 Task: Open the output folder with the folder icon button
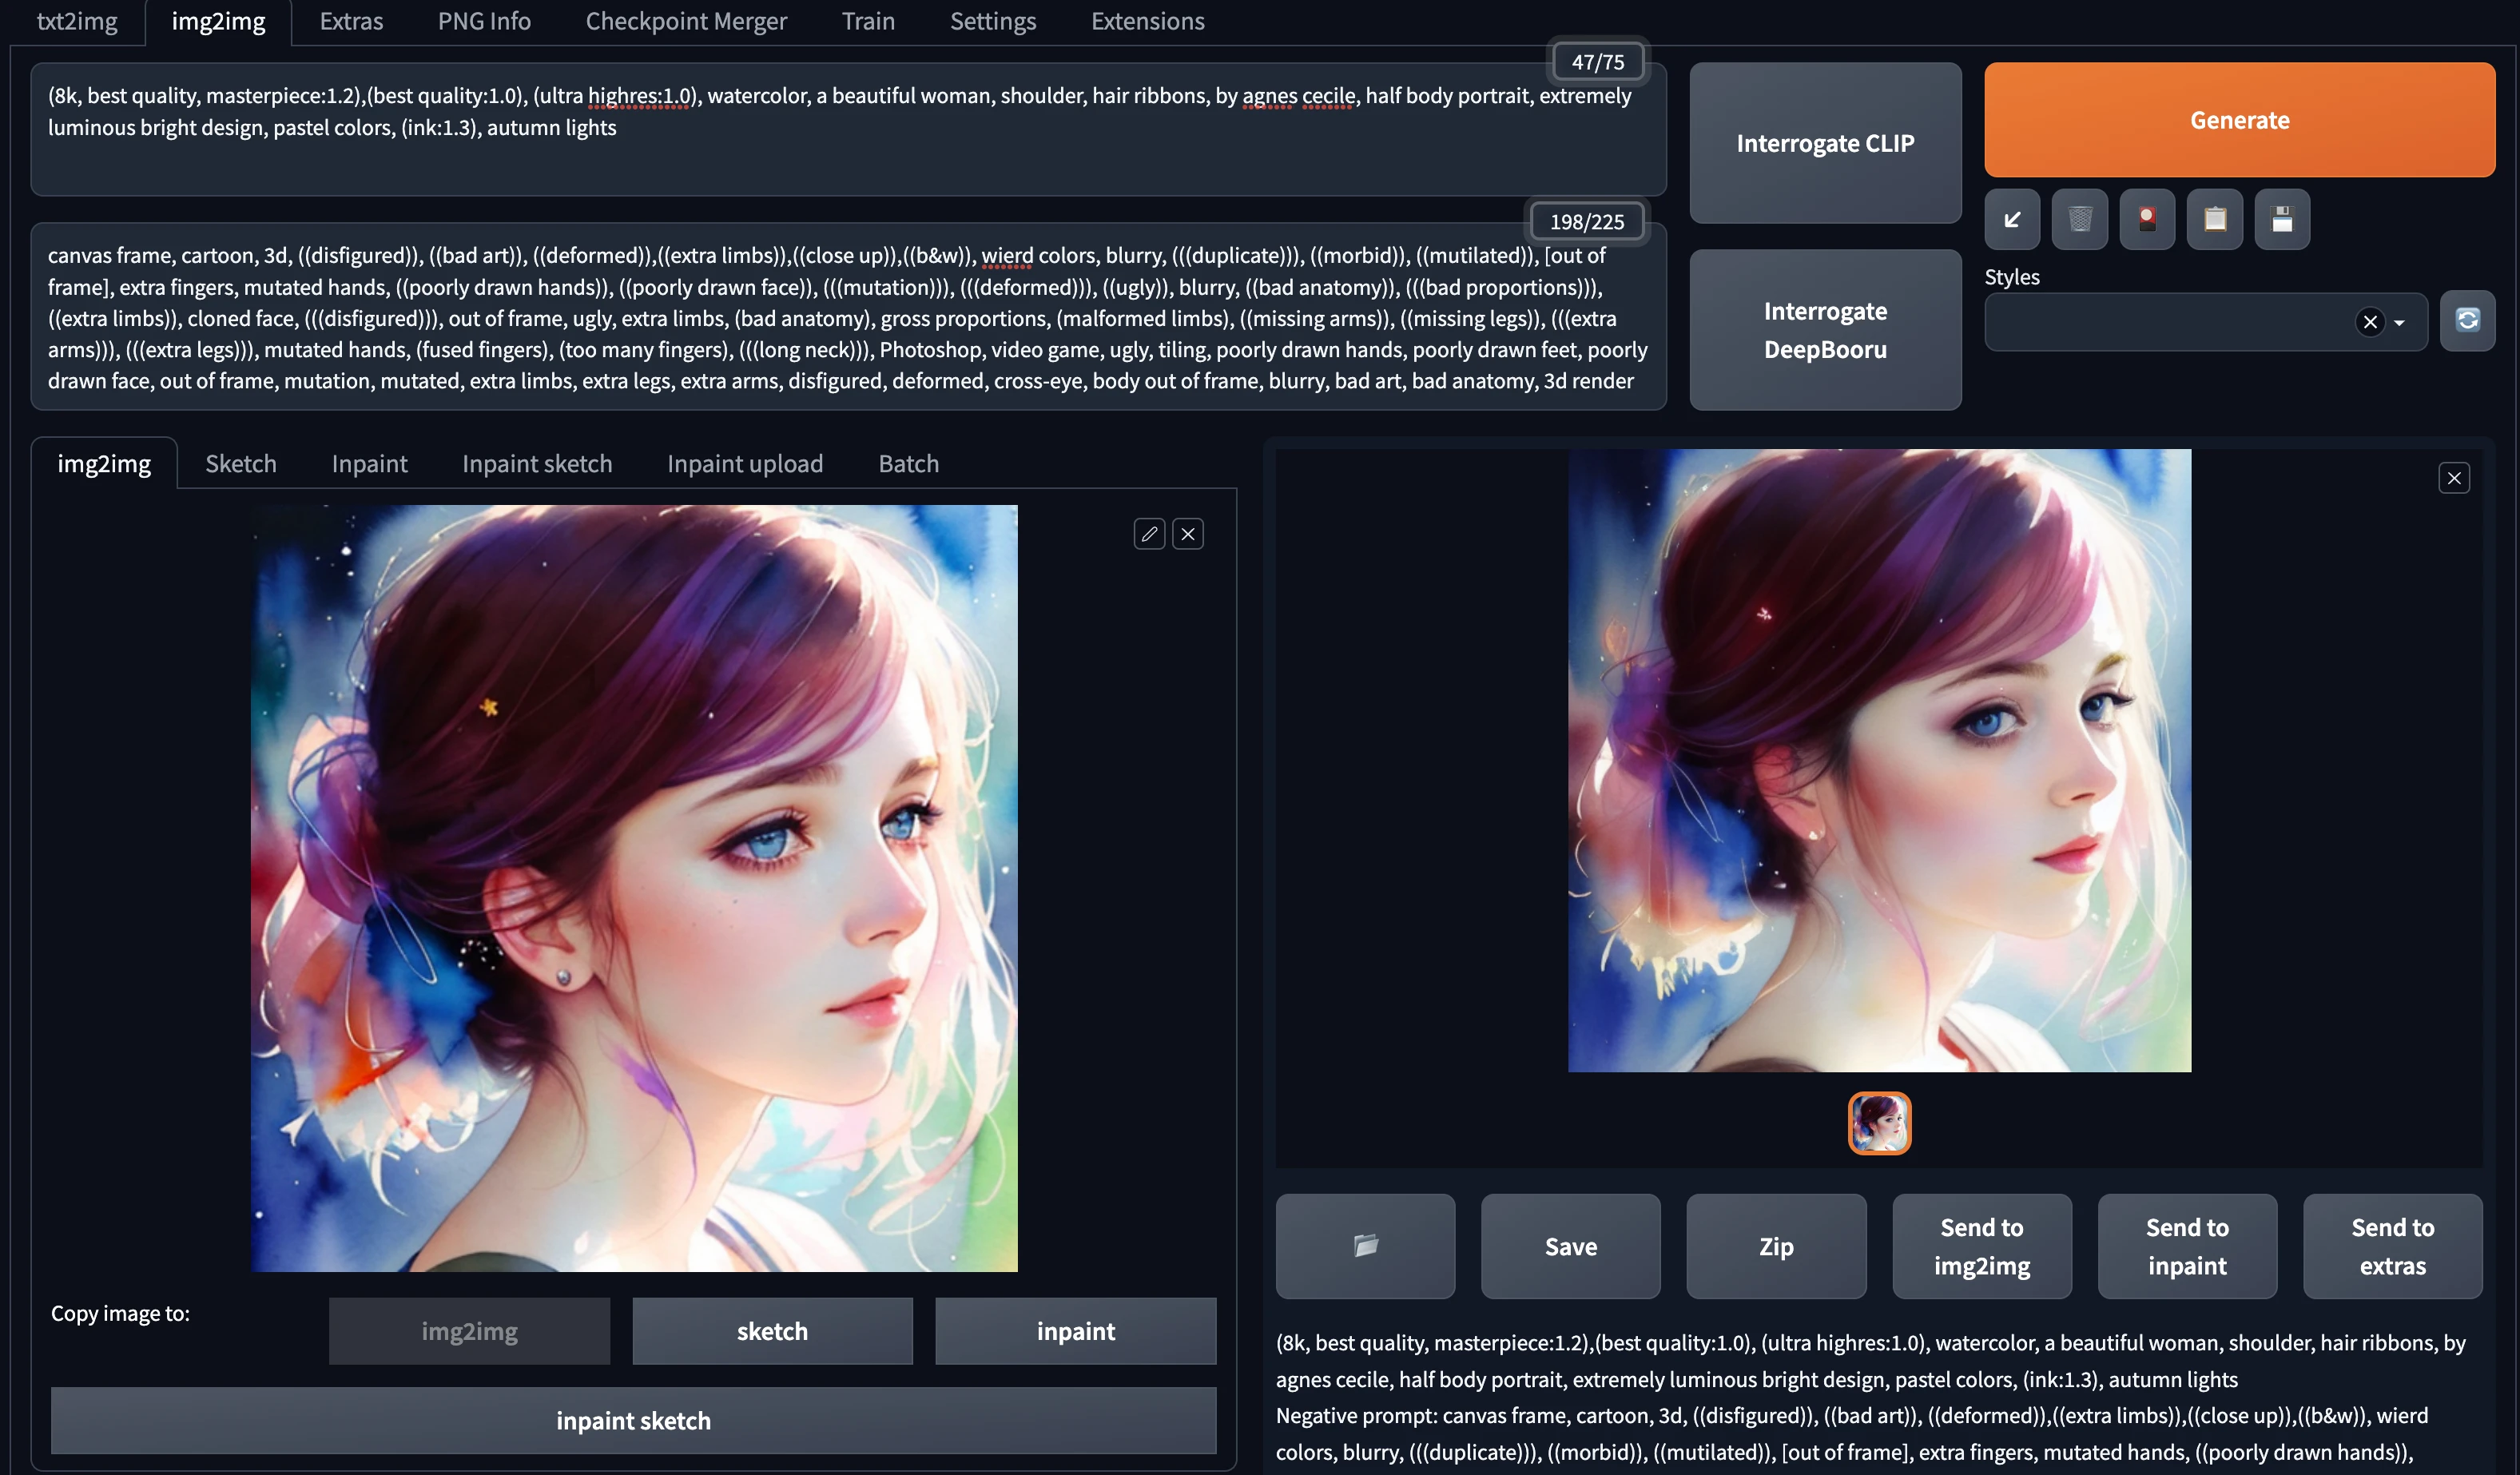point(1365,1246)
